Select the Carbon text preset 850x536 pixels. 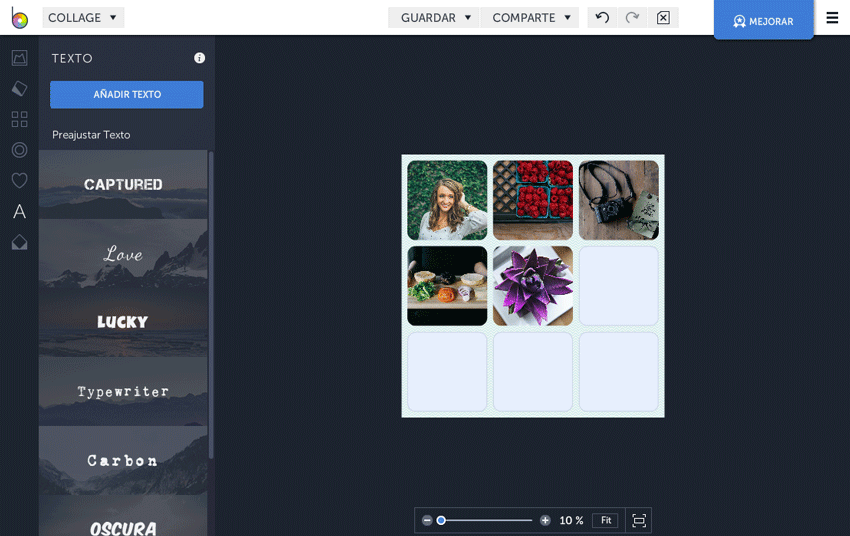tap(123, 460)
